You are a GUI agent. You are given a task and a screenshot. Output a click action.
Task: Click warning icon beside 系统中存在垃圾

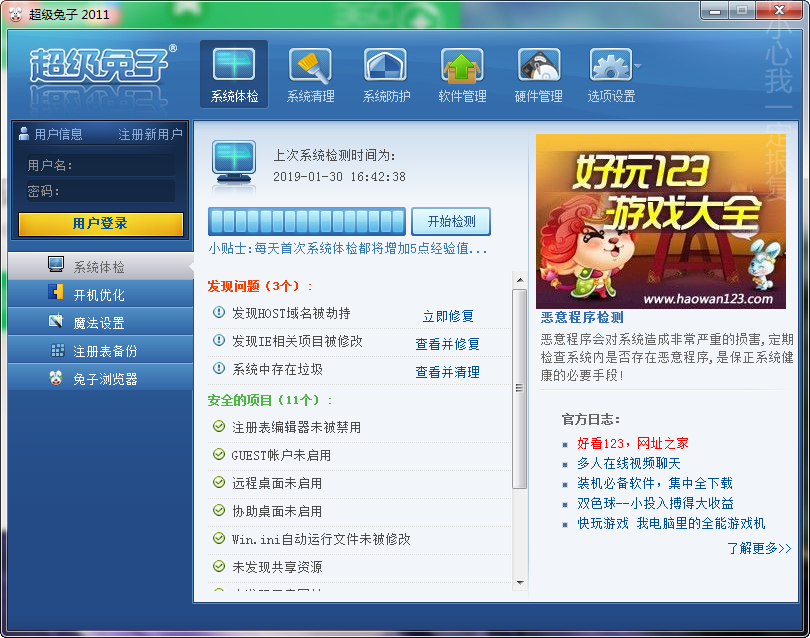tap(219, 368)
